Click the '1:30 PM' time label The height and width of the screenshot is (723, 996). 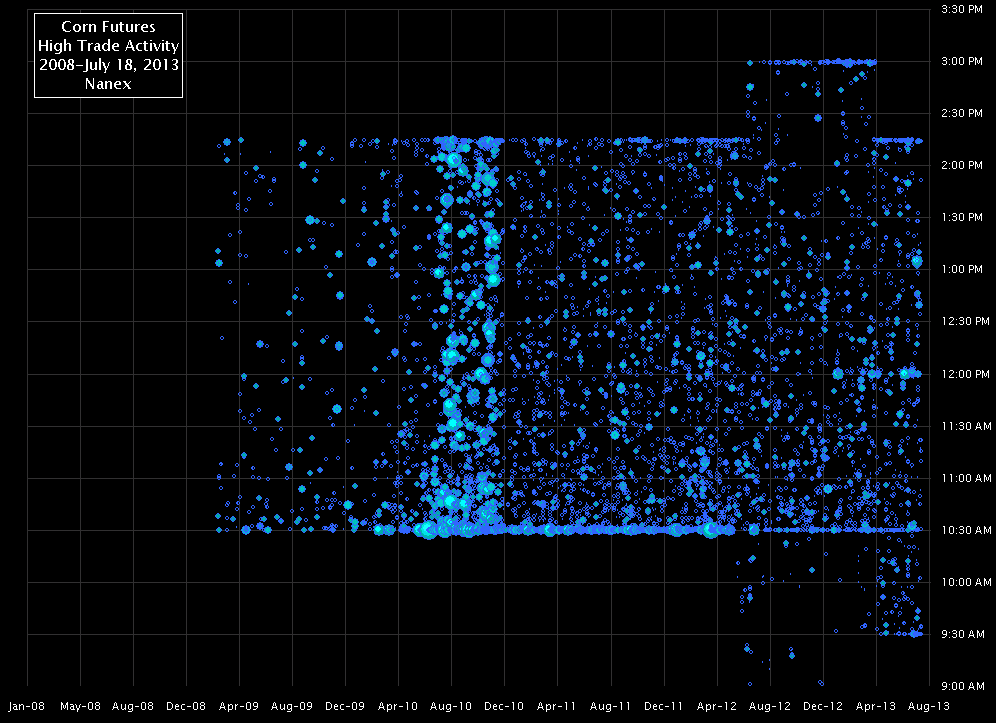(x=962, y=218)
